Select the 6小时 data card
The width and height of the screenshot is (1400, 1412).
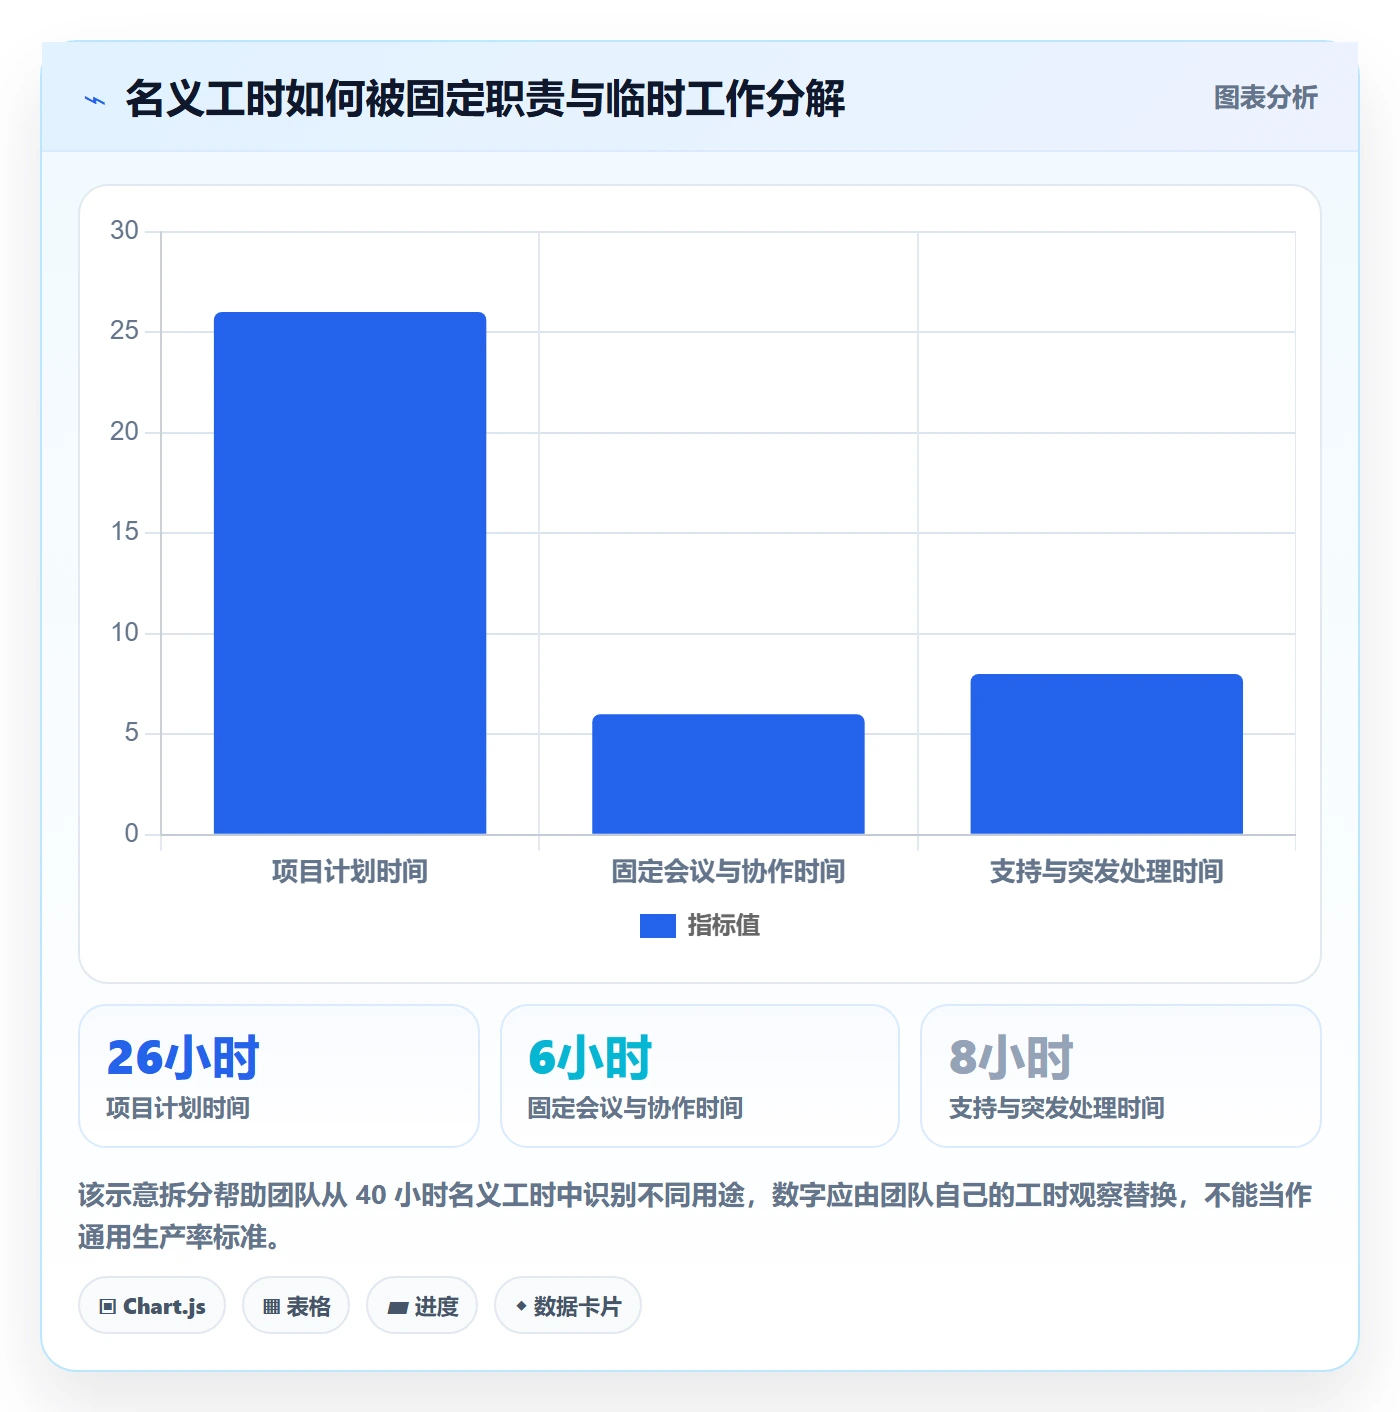(x=700, y=1076)
